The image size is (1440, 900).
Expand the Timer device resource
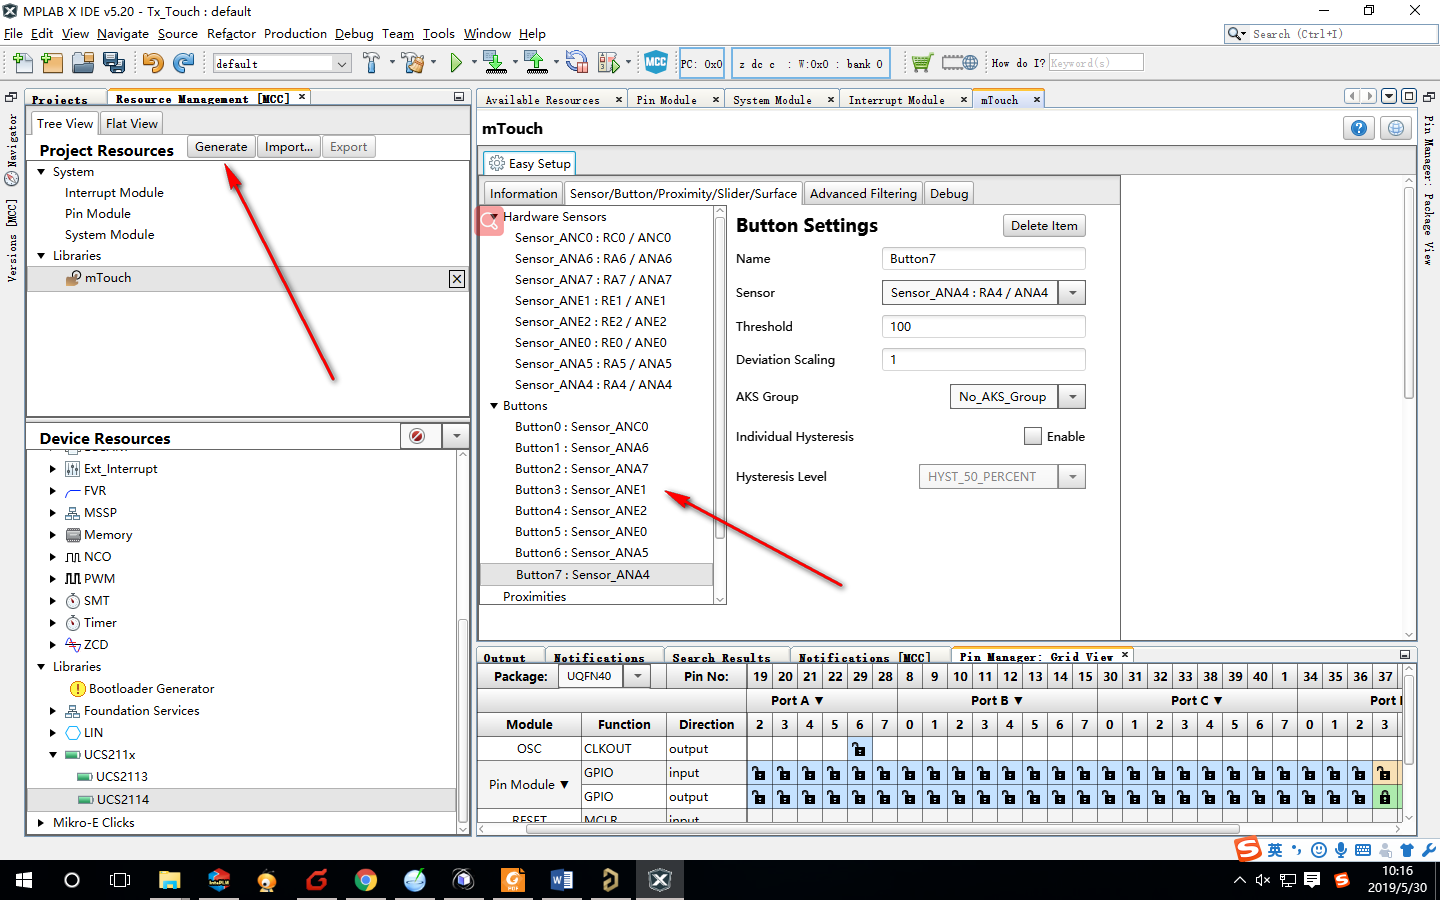(53, 623)
